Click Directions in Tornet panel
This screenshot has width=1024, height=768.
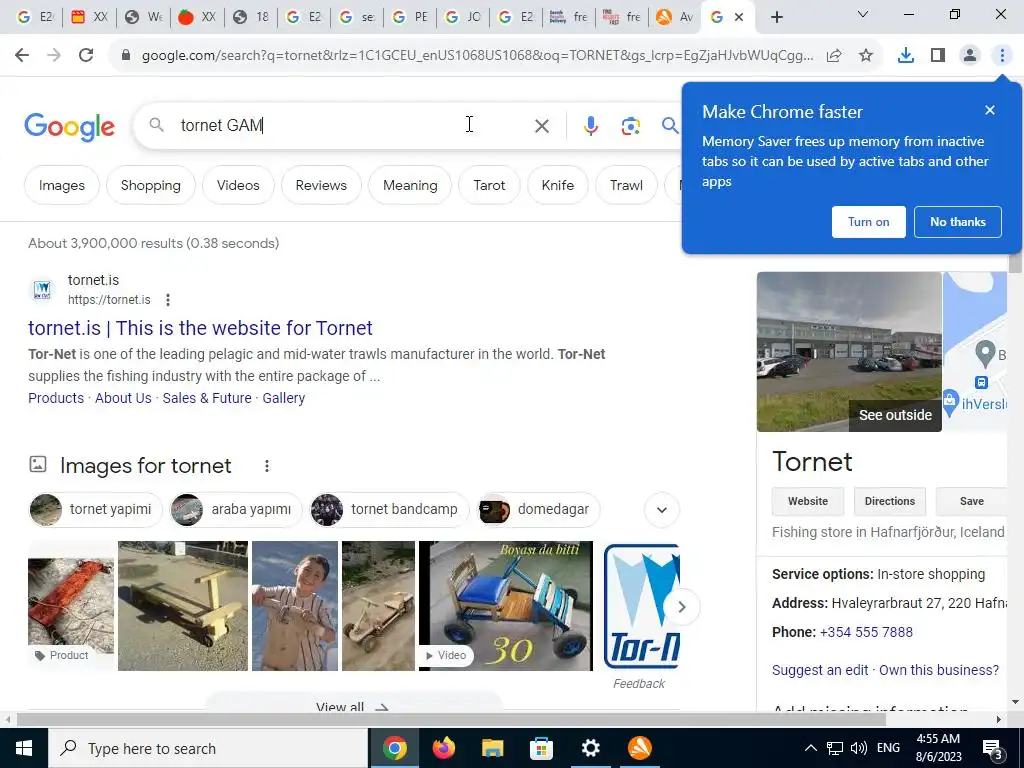pos(889,502)
